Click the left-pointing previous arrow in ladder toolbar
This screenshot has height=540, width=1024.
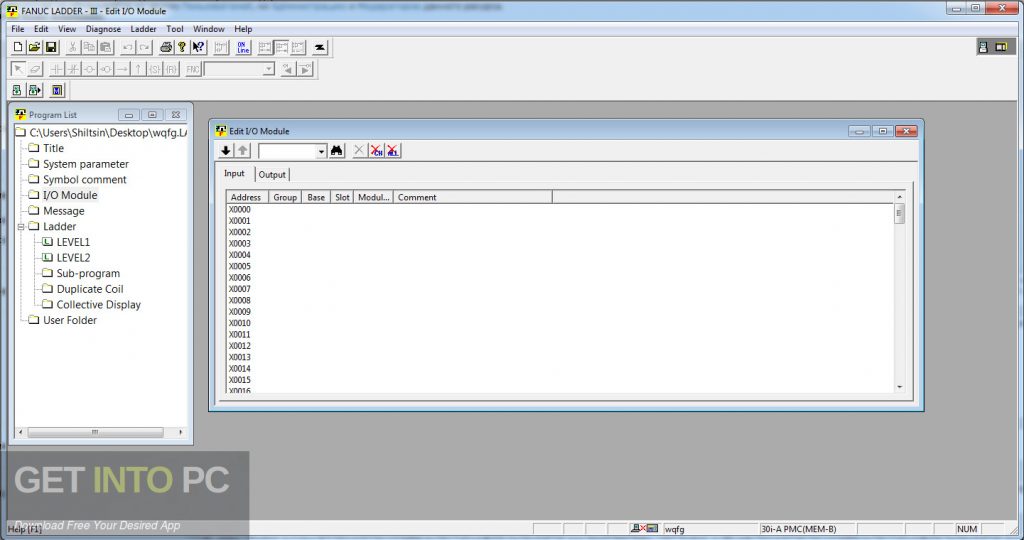(x=287, y=69)
